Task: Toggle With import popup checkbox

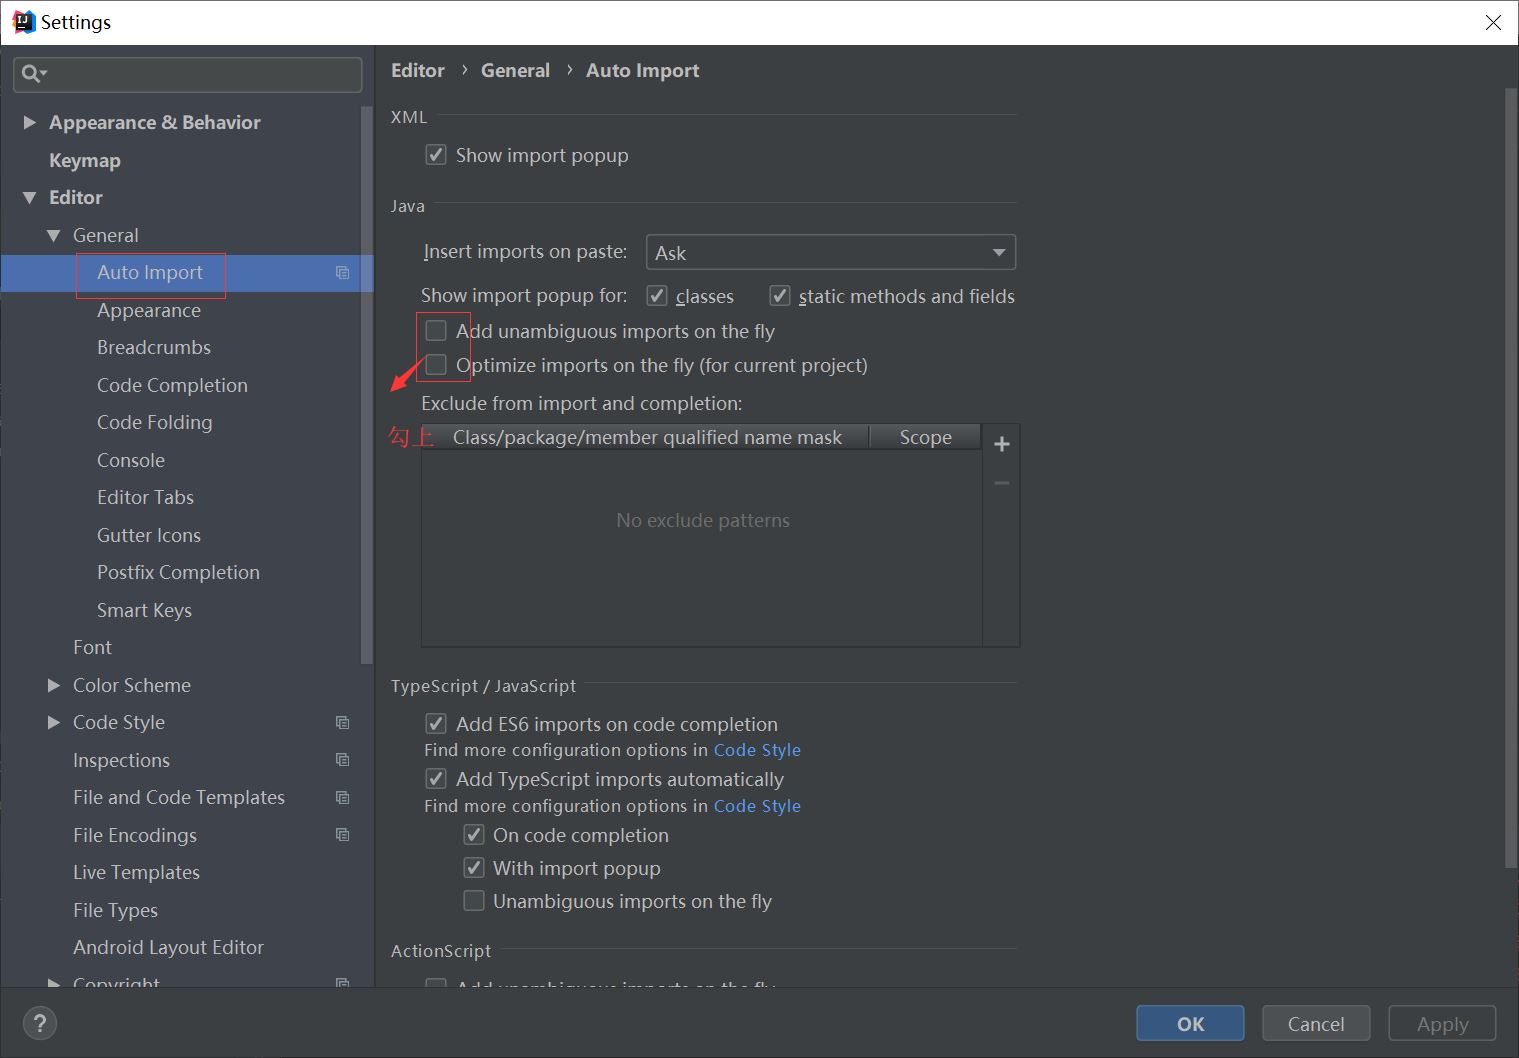Action: (x=474, y=868)
